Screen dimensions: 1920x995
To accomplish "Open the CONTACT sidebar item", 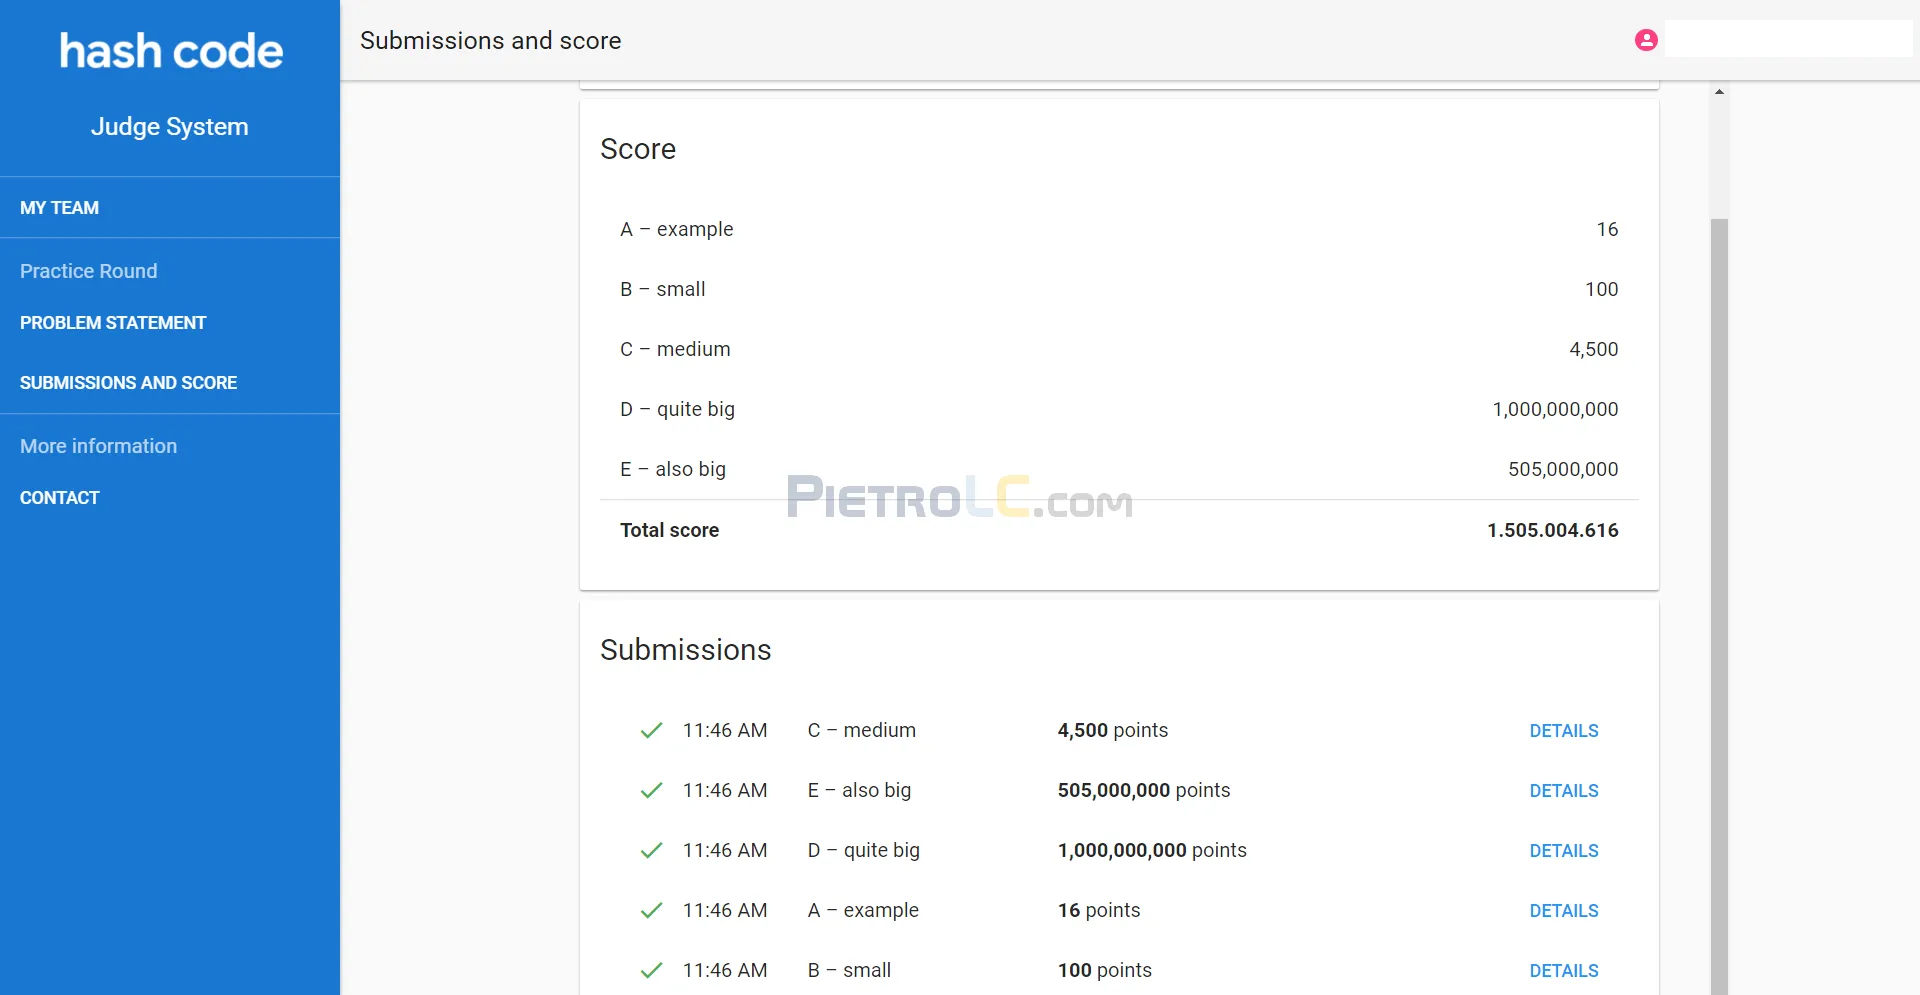I will (x=60, y=498).
